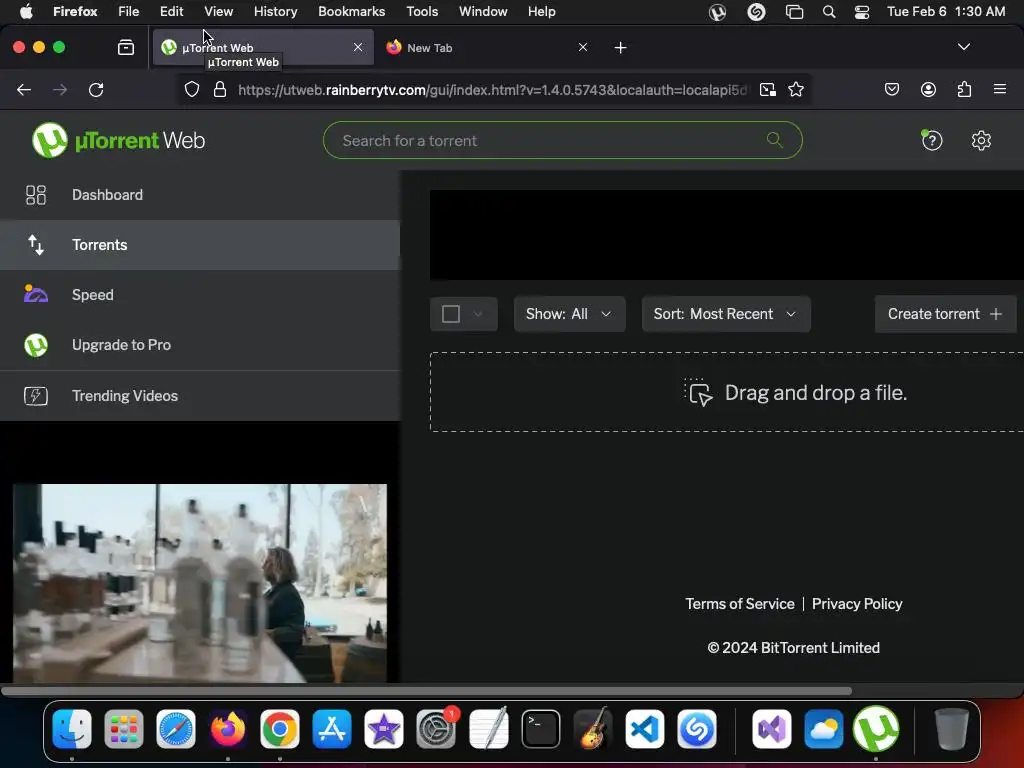The width and height of the screenshot is (1024, 768).
Task: Click the video ad thumbnail in sidebar
Action: [x=200, y=583]
